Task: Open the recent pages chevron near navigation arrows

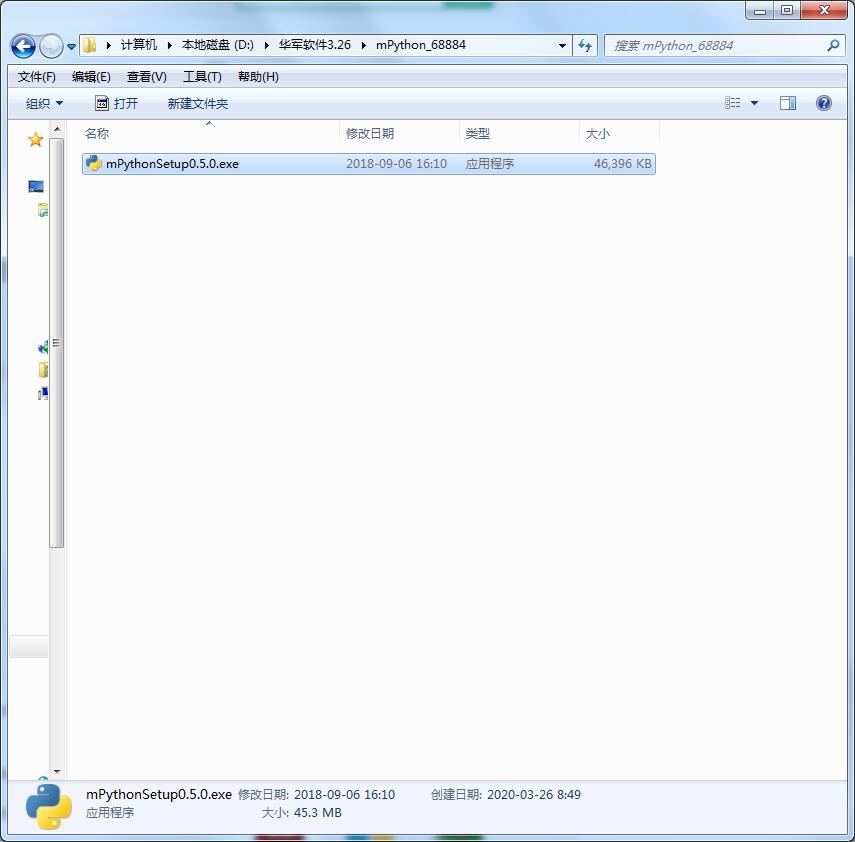Action: point(70,46)
